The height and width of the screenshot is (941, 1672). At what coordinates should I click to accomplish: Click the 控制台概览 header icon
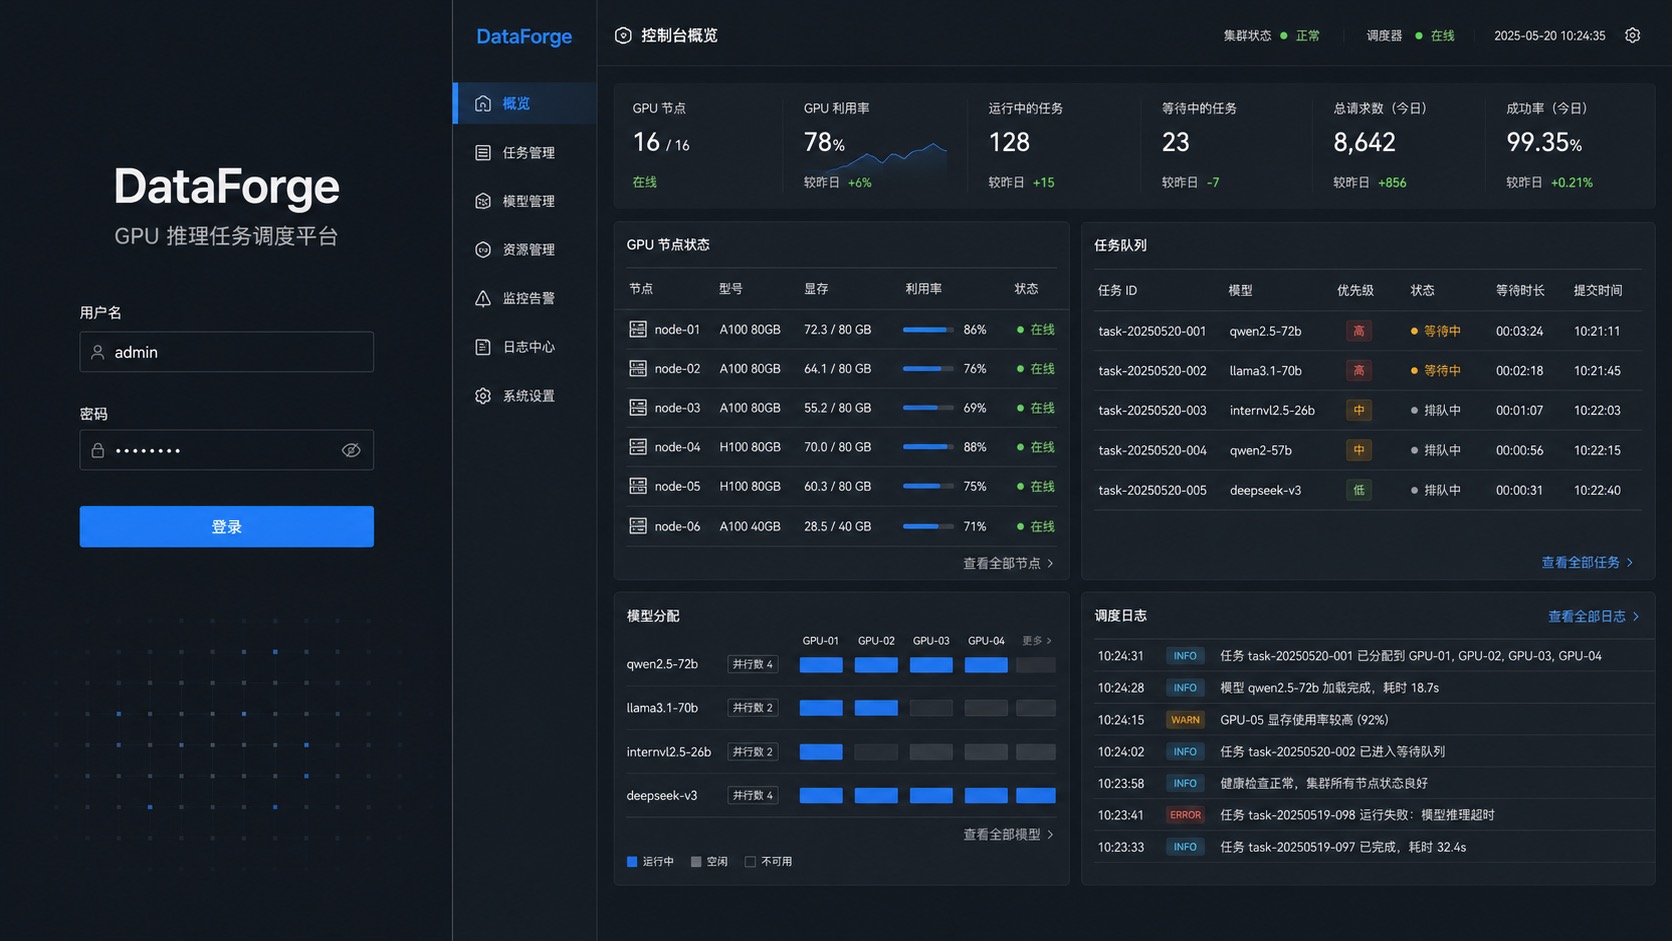pyautogui.click(x=623, y=35)
